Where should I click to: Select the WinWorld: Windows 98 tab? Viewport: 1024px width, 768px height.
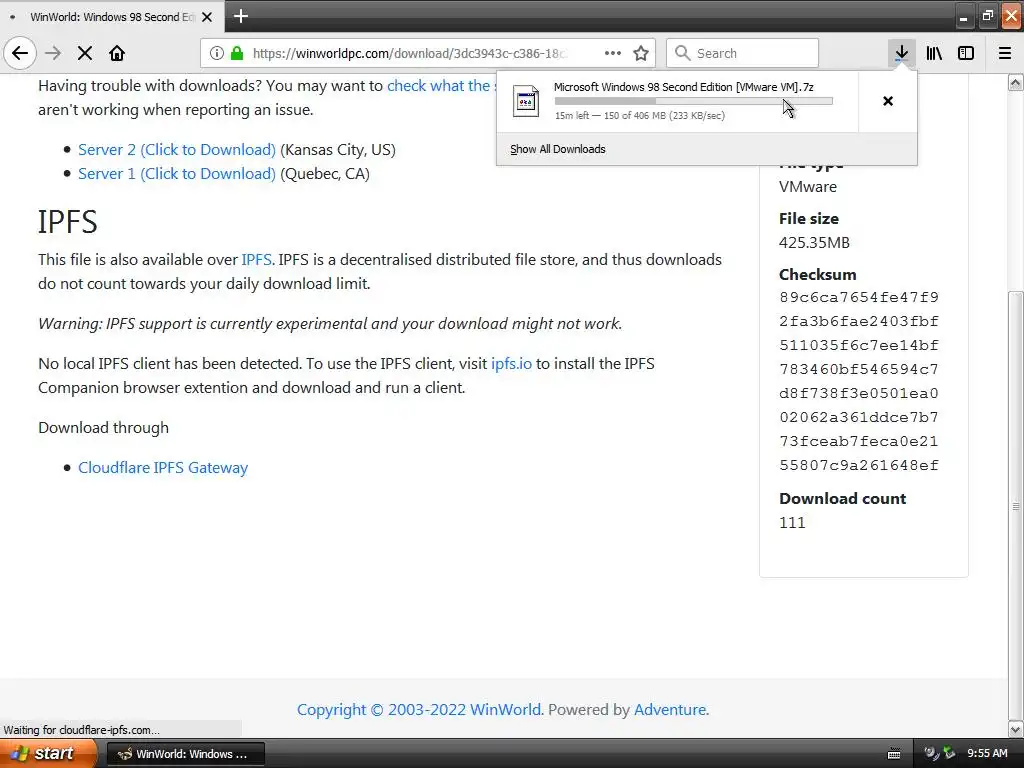click(x=111, y=16)
